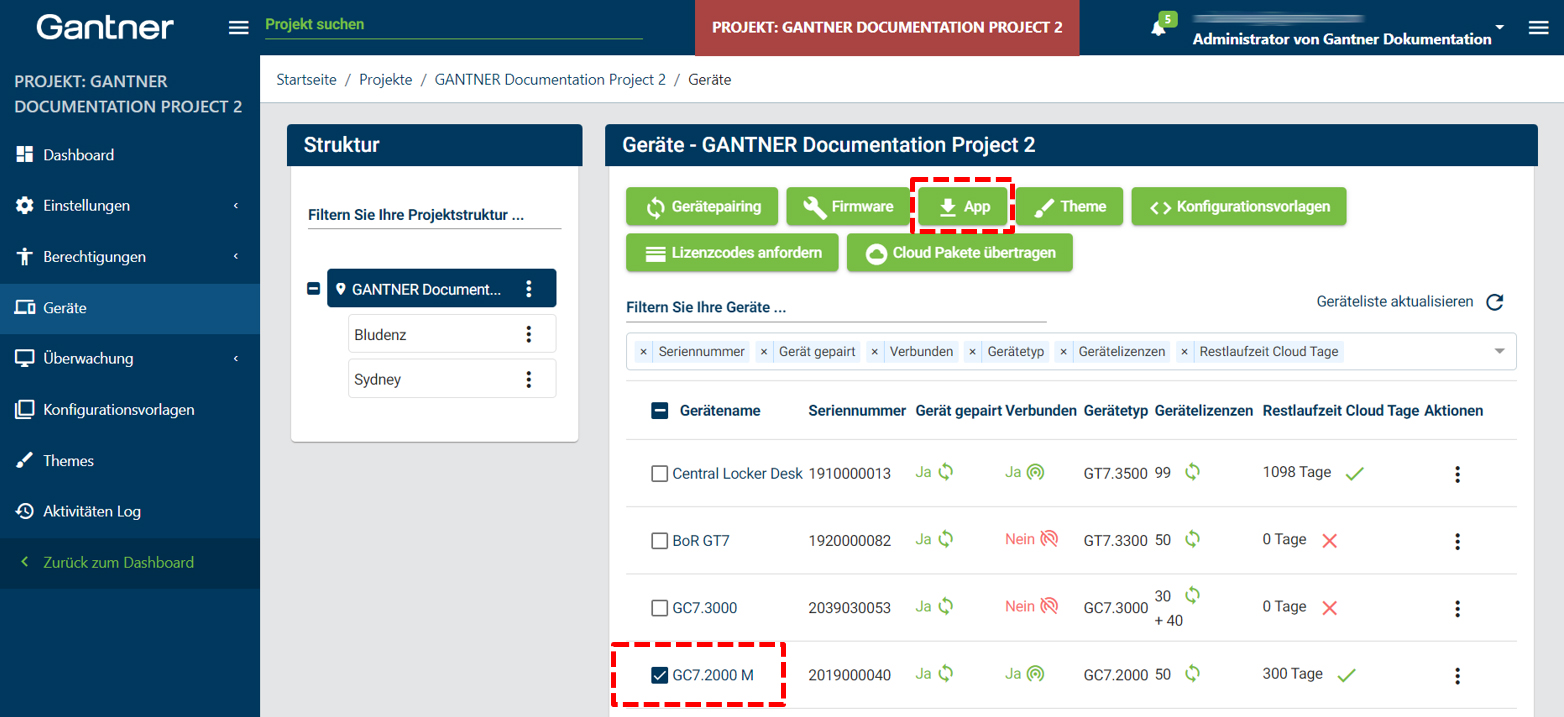The width and height of the screenshot is (1564, 717).
Task: Click pairing sync icon in the GC7.3000 row
Action: click(x=945, y=606)
